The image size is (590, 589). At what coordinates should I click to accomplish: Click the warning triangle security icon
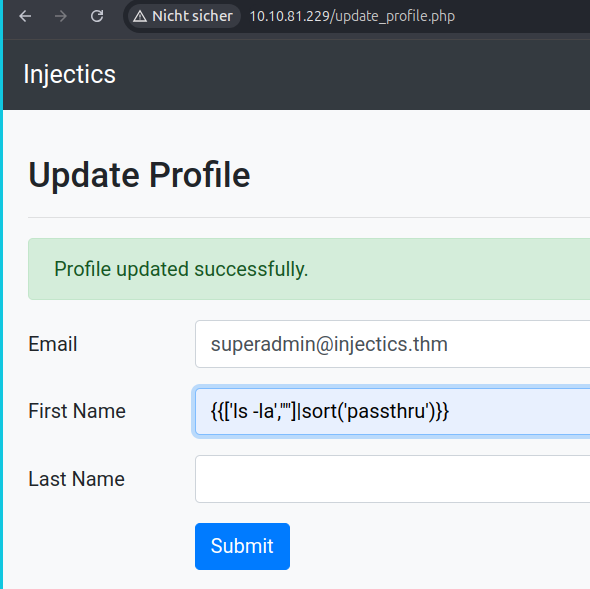[x=140, y=16]
